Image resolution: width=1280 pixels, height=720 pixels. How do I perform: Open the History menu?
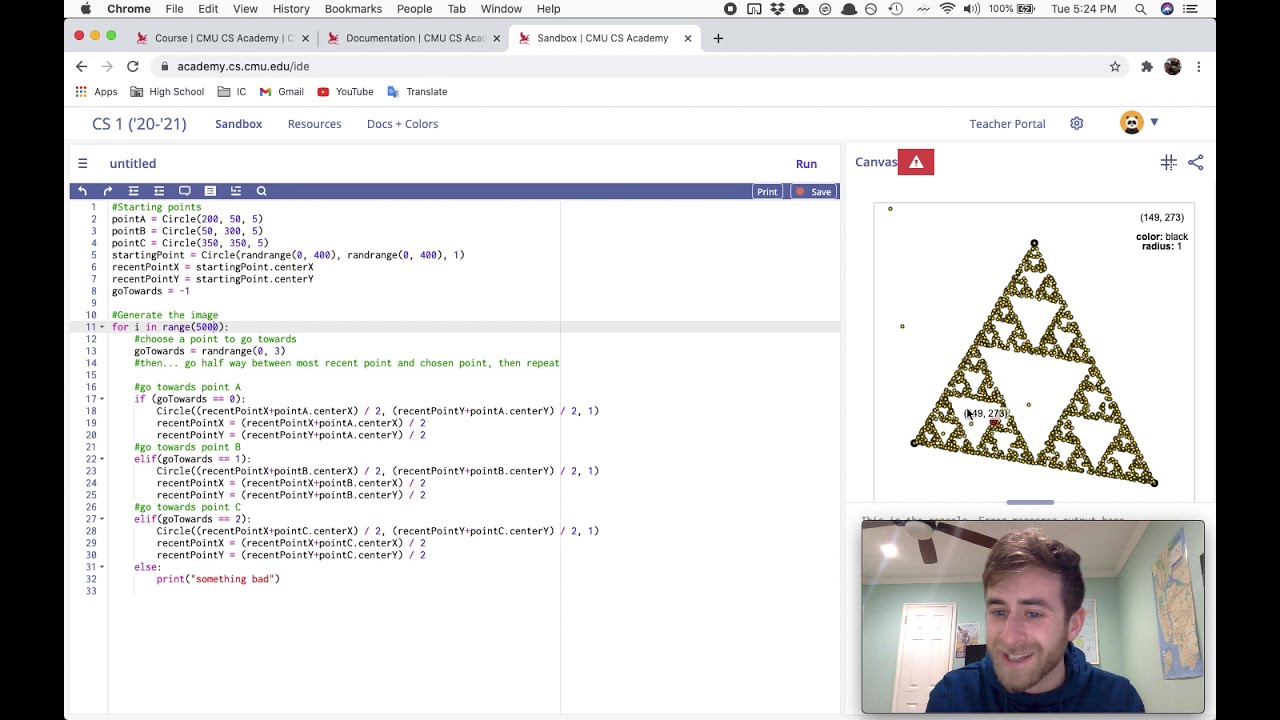pyautogui.click(x=291, y=9)
